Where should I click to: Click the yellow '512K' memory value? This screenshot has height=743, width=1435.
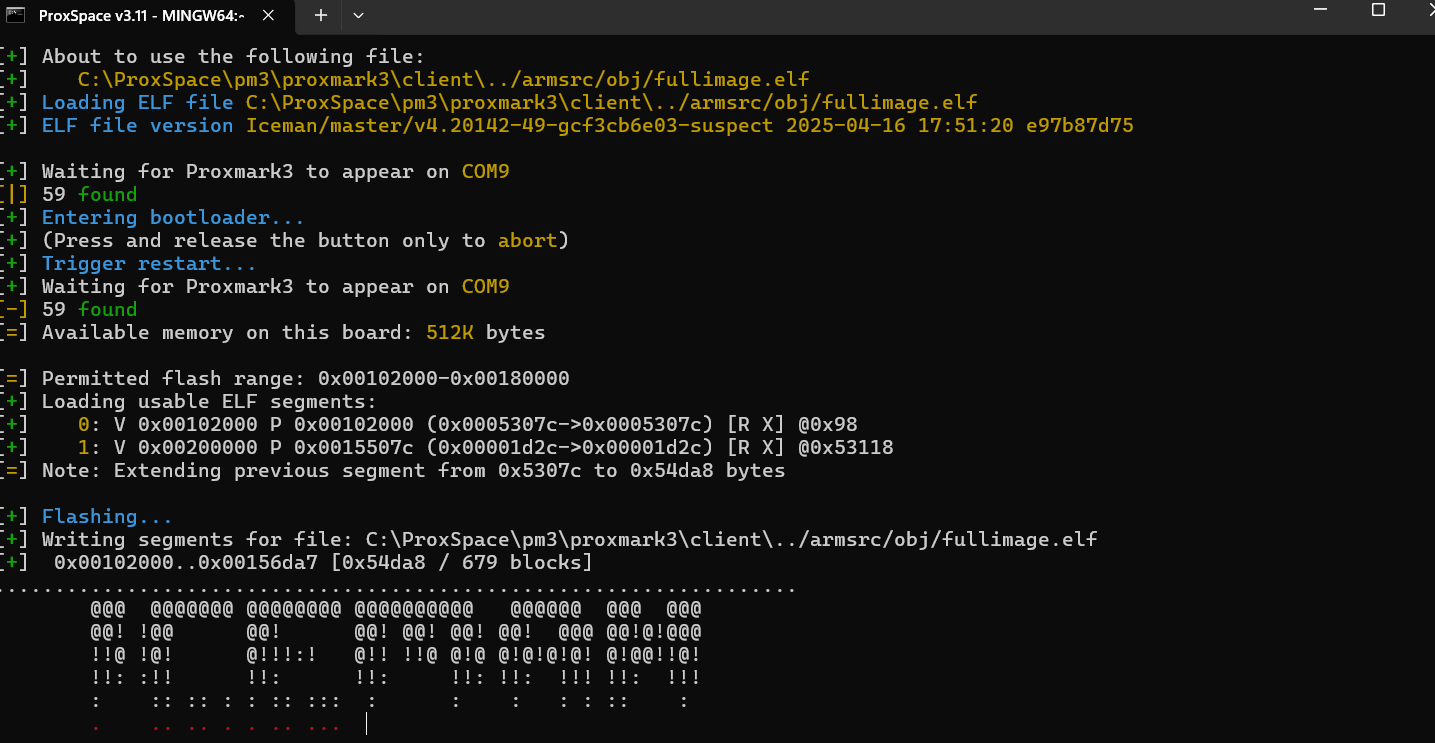450,333
